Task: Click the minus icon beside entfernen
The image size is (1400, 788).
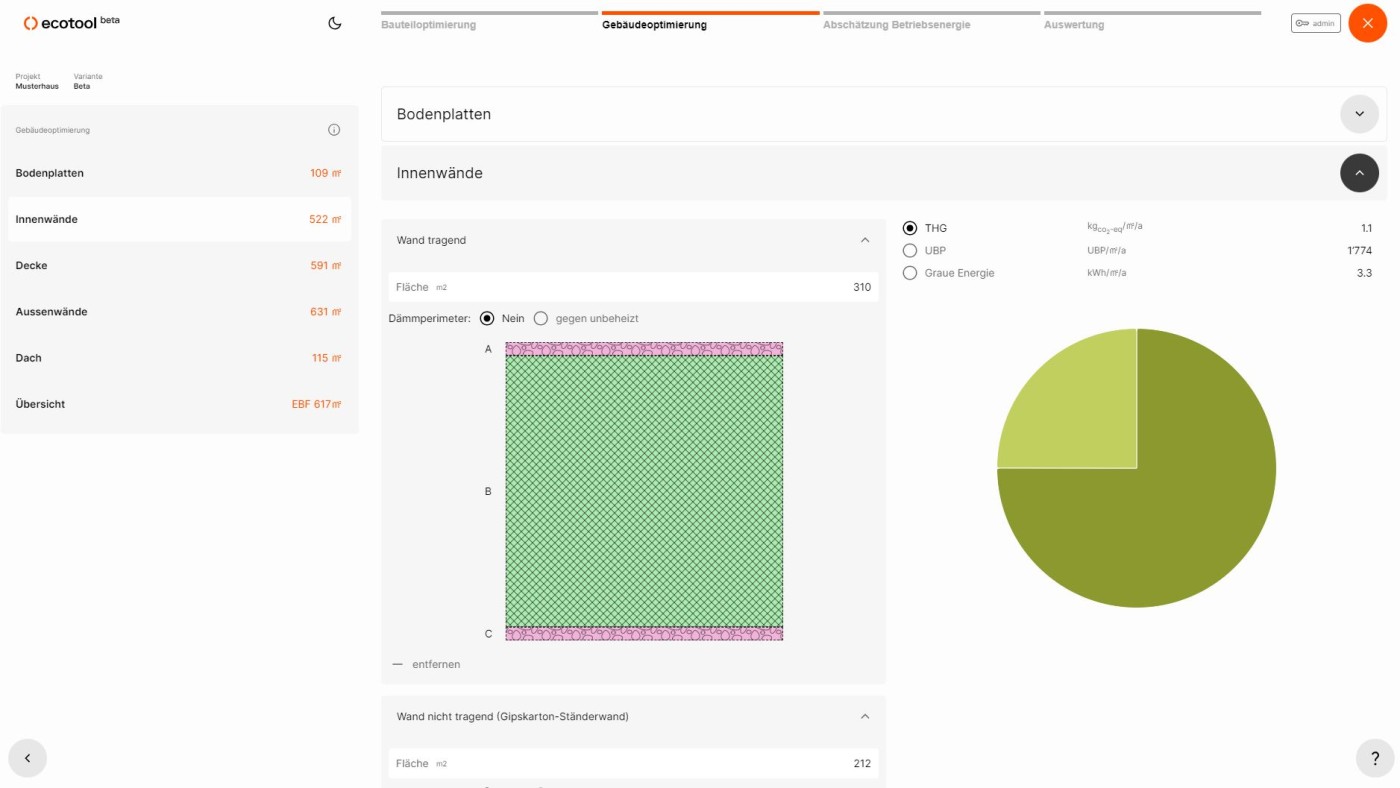Action: [x=397, y=664]
